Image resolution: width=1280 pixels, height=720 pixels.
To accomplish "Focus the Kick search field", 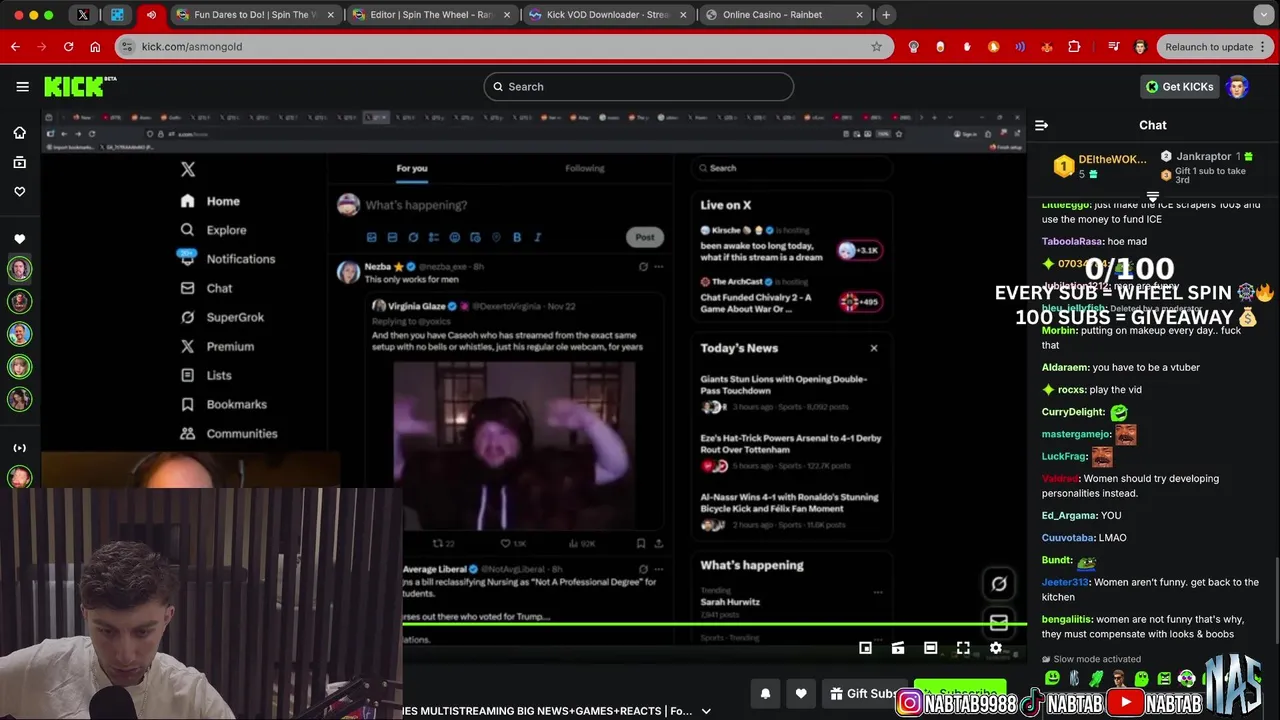I will pos(639,87).
